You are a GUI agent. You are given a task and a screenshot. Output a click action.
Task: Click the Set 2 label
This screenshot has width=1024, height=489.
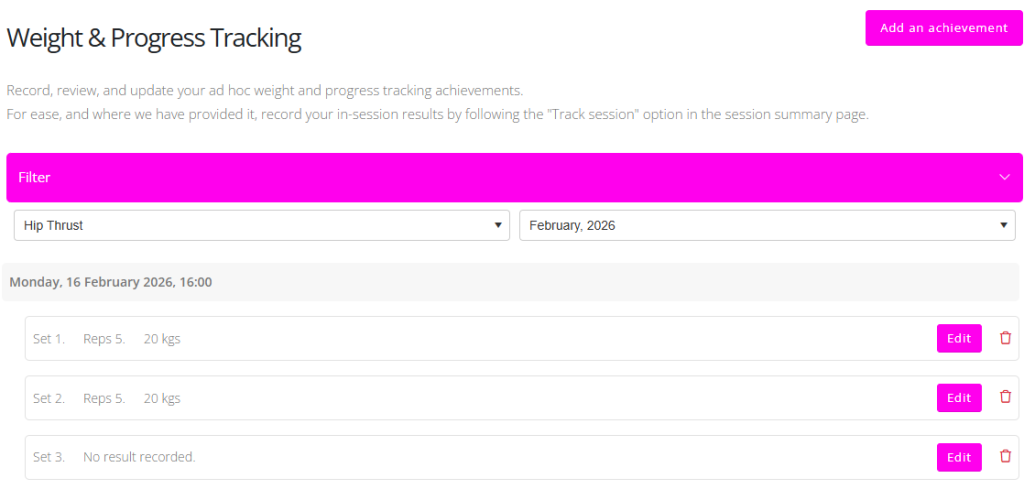pyautogui.click(x=49, y=398)
